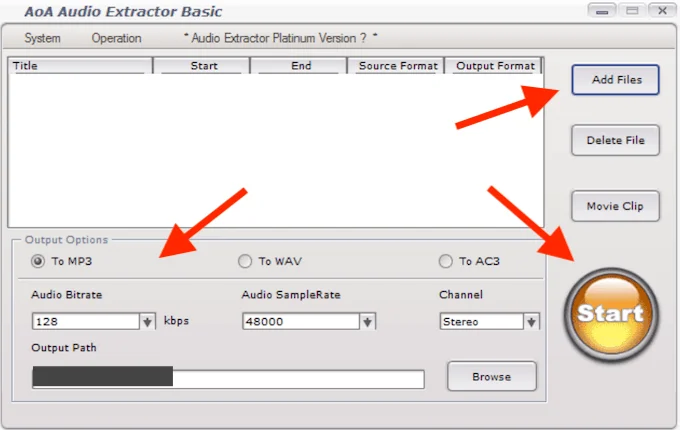Open the Movie Clip tool

[615, 206]
